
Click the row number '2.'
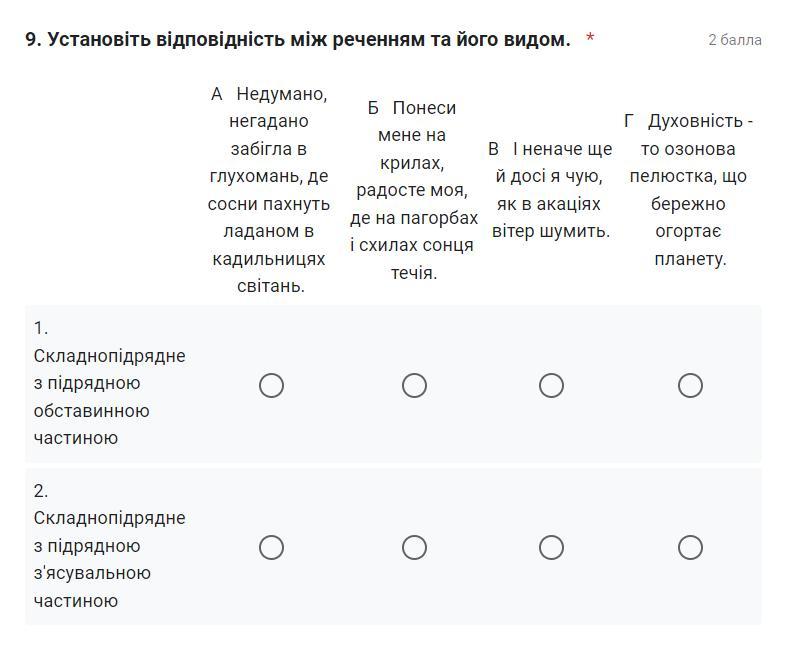(x=41, y=491)
